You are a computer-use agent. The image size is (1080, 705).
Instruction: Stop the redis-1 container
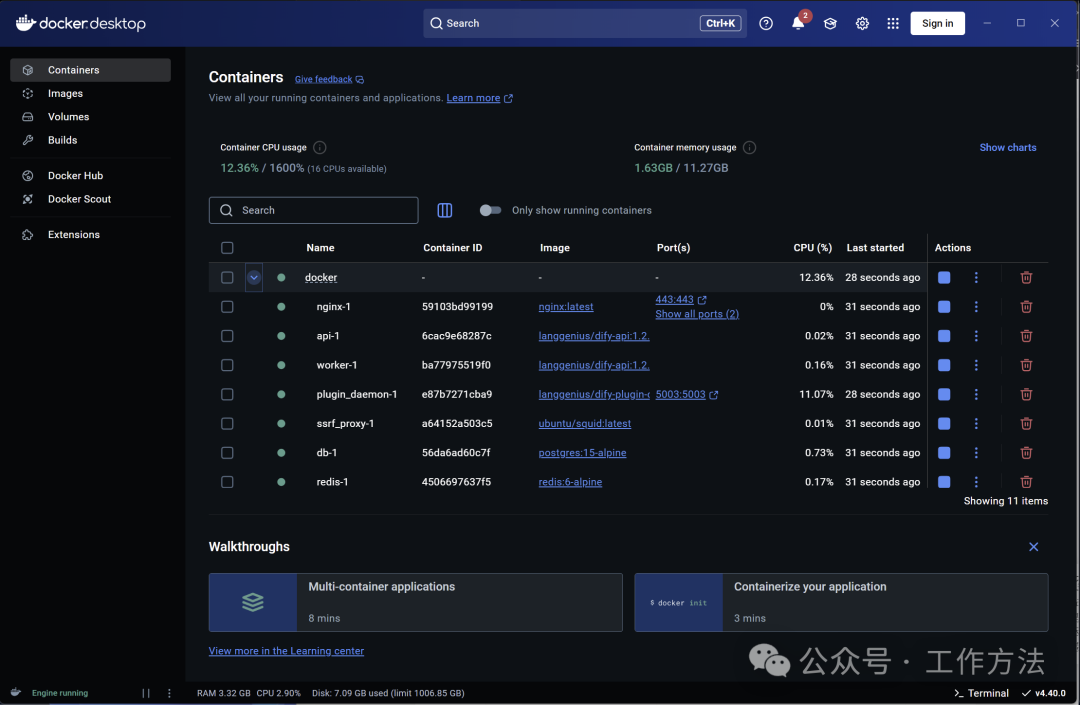pos(944,482)
